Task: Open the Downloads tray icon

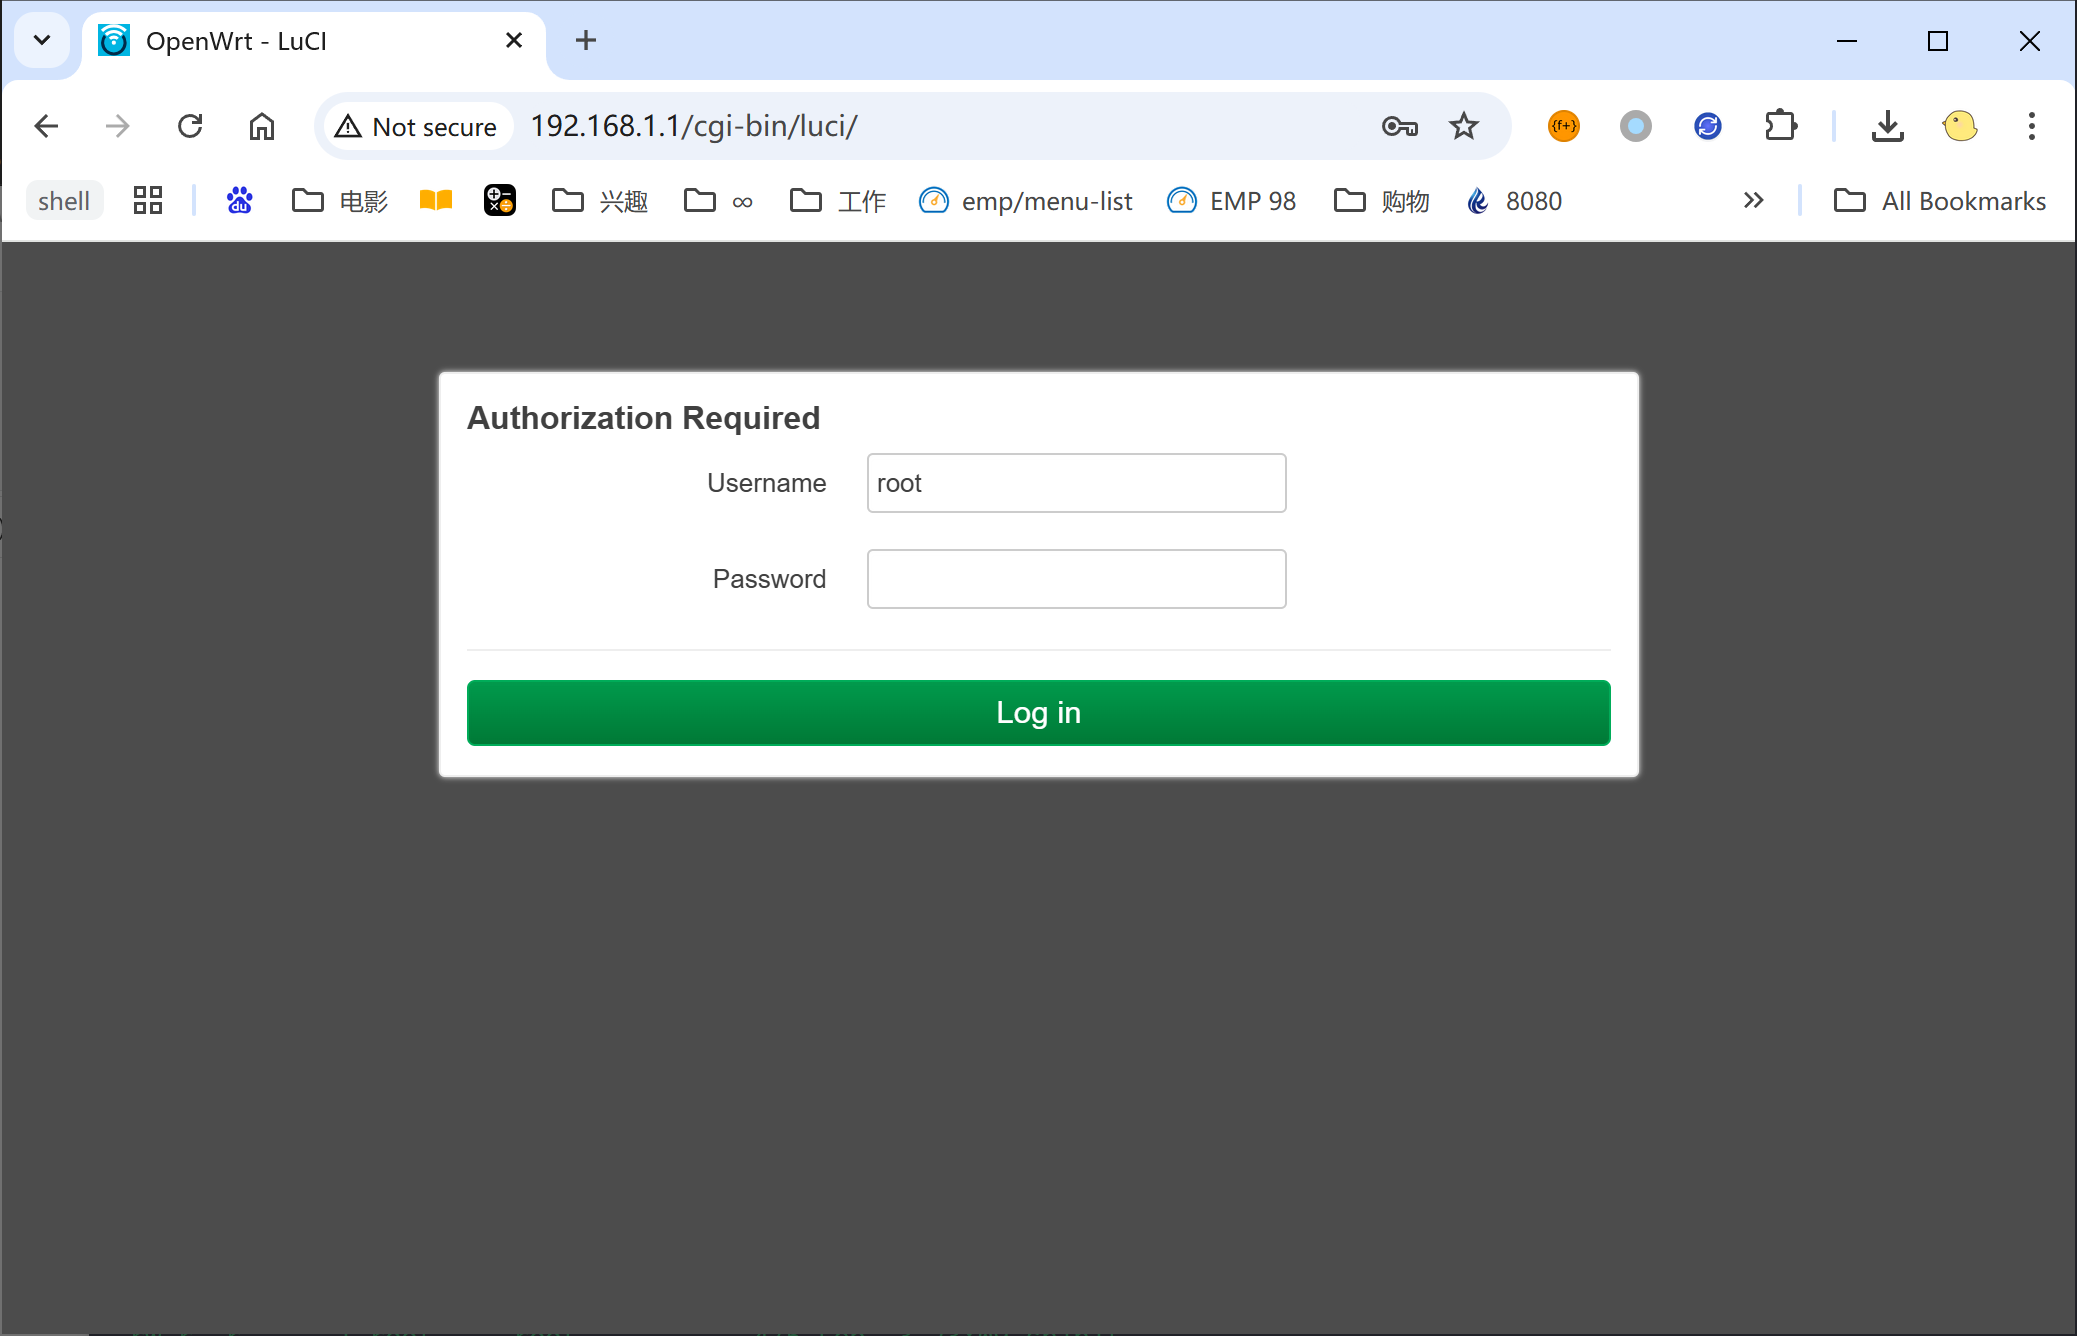Action: coord(1888,126)
